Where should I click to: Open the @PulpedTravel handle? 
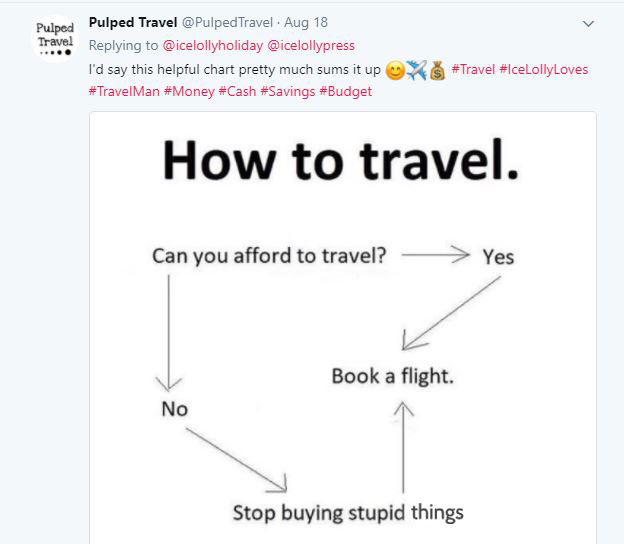(227, 23)
